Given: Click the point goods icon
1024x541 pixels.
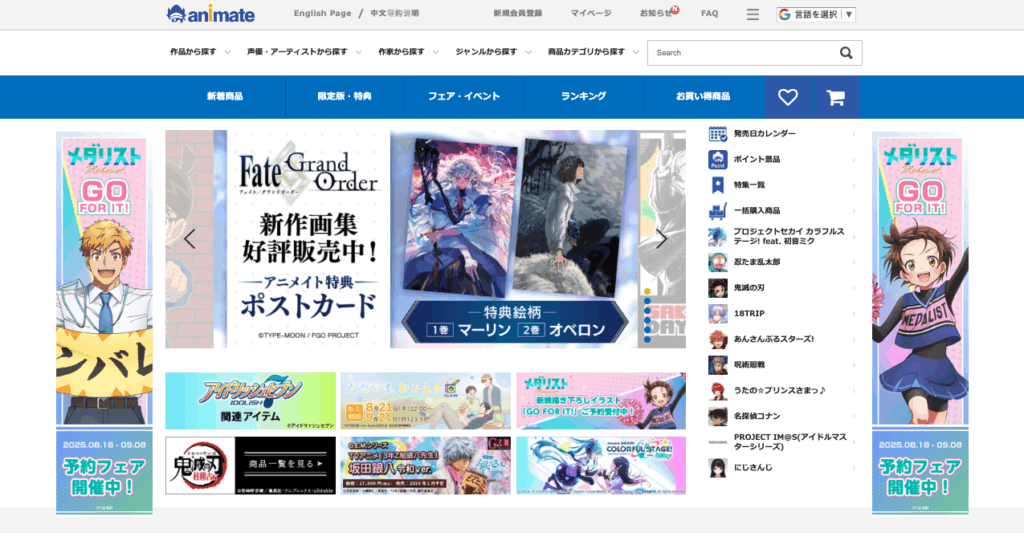Looking at the screenshot, I should [x=718, y=159].
